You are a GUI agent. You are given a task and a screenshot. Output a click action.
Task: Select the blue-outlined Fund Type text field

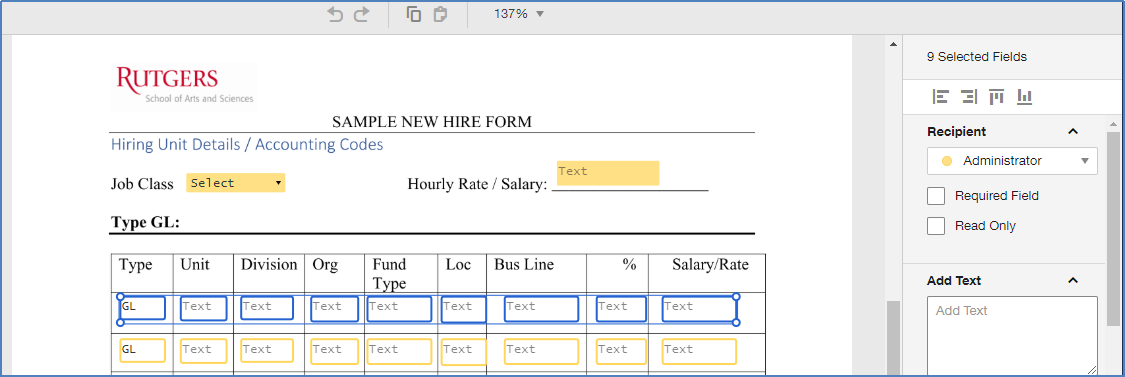[x=400, y=308]
